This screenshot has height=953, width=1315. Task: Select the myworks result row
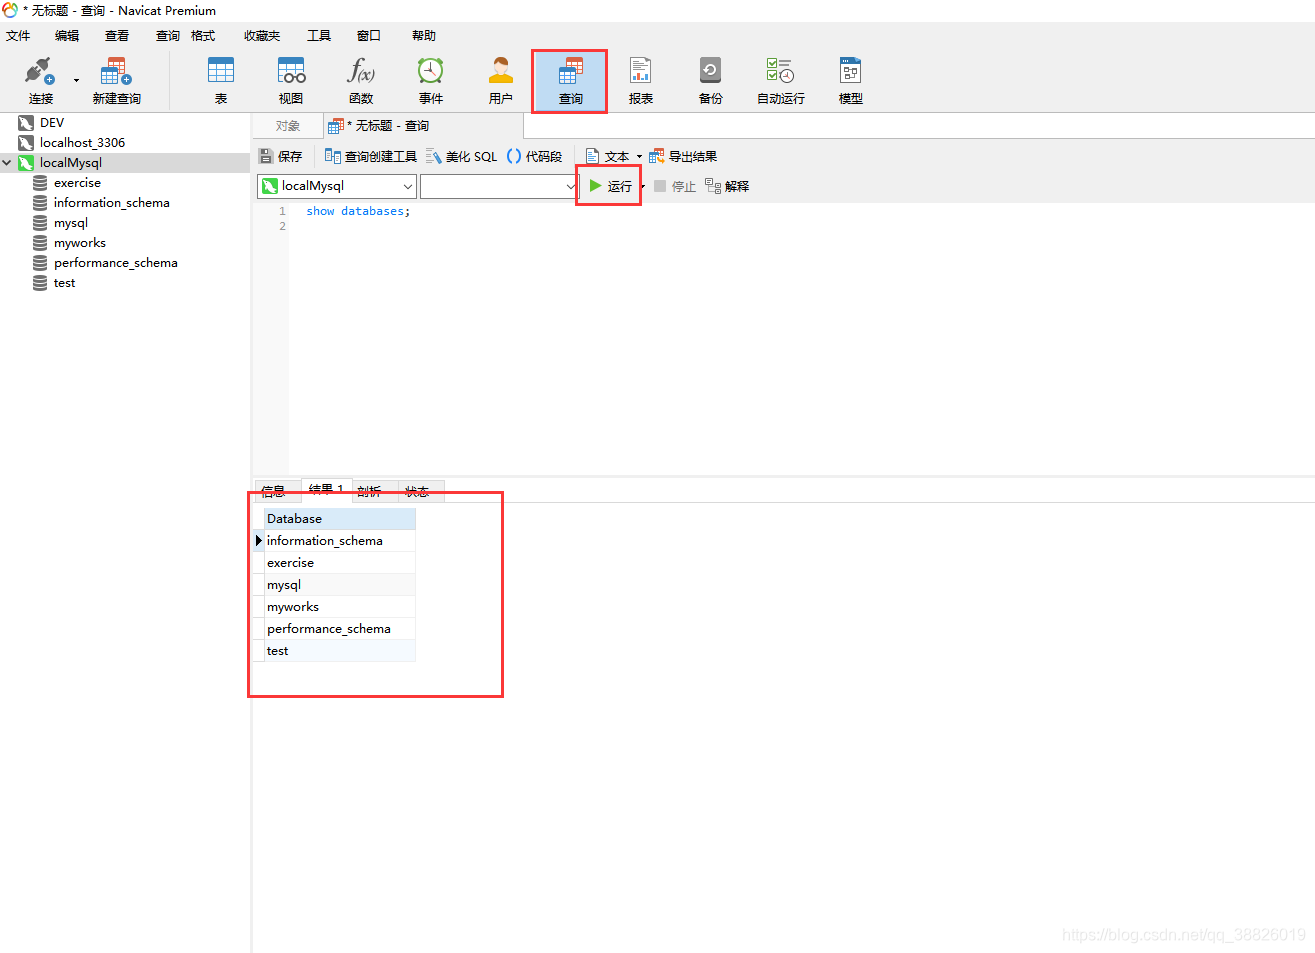(x=340, y=607)
